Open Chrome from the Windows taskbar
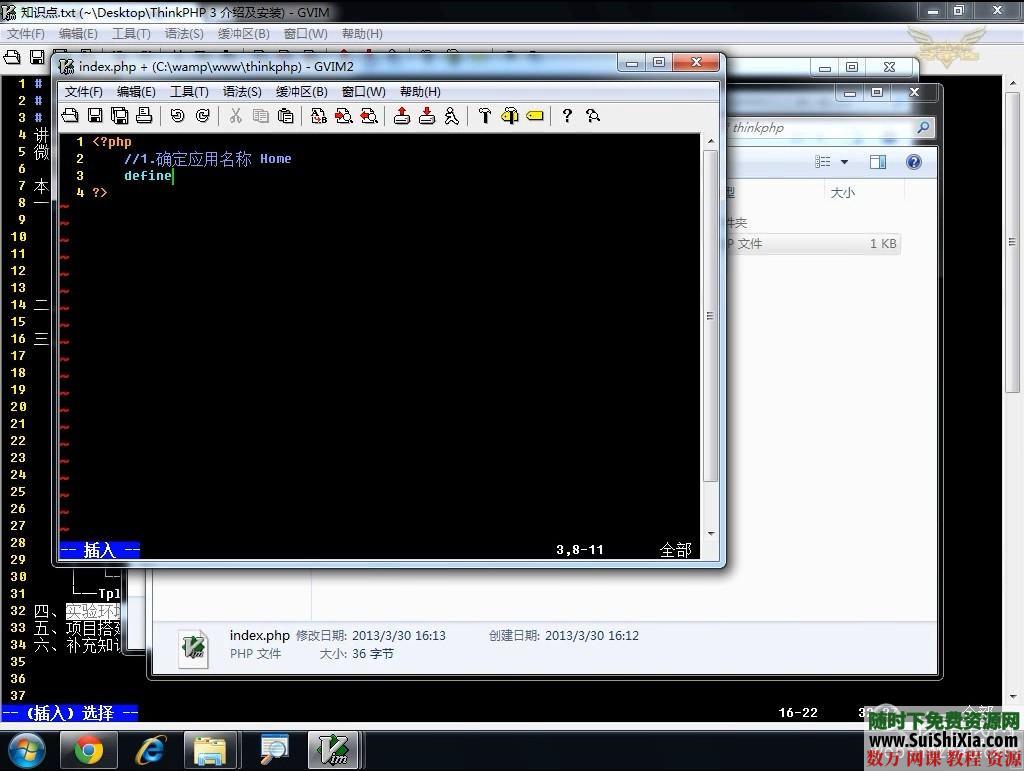1024x771 pixels. coord(88,749)
